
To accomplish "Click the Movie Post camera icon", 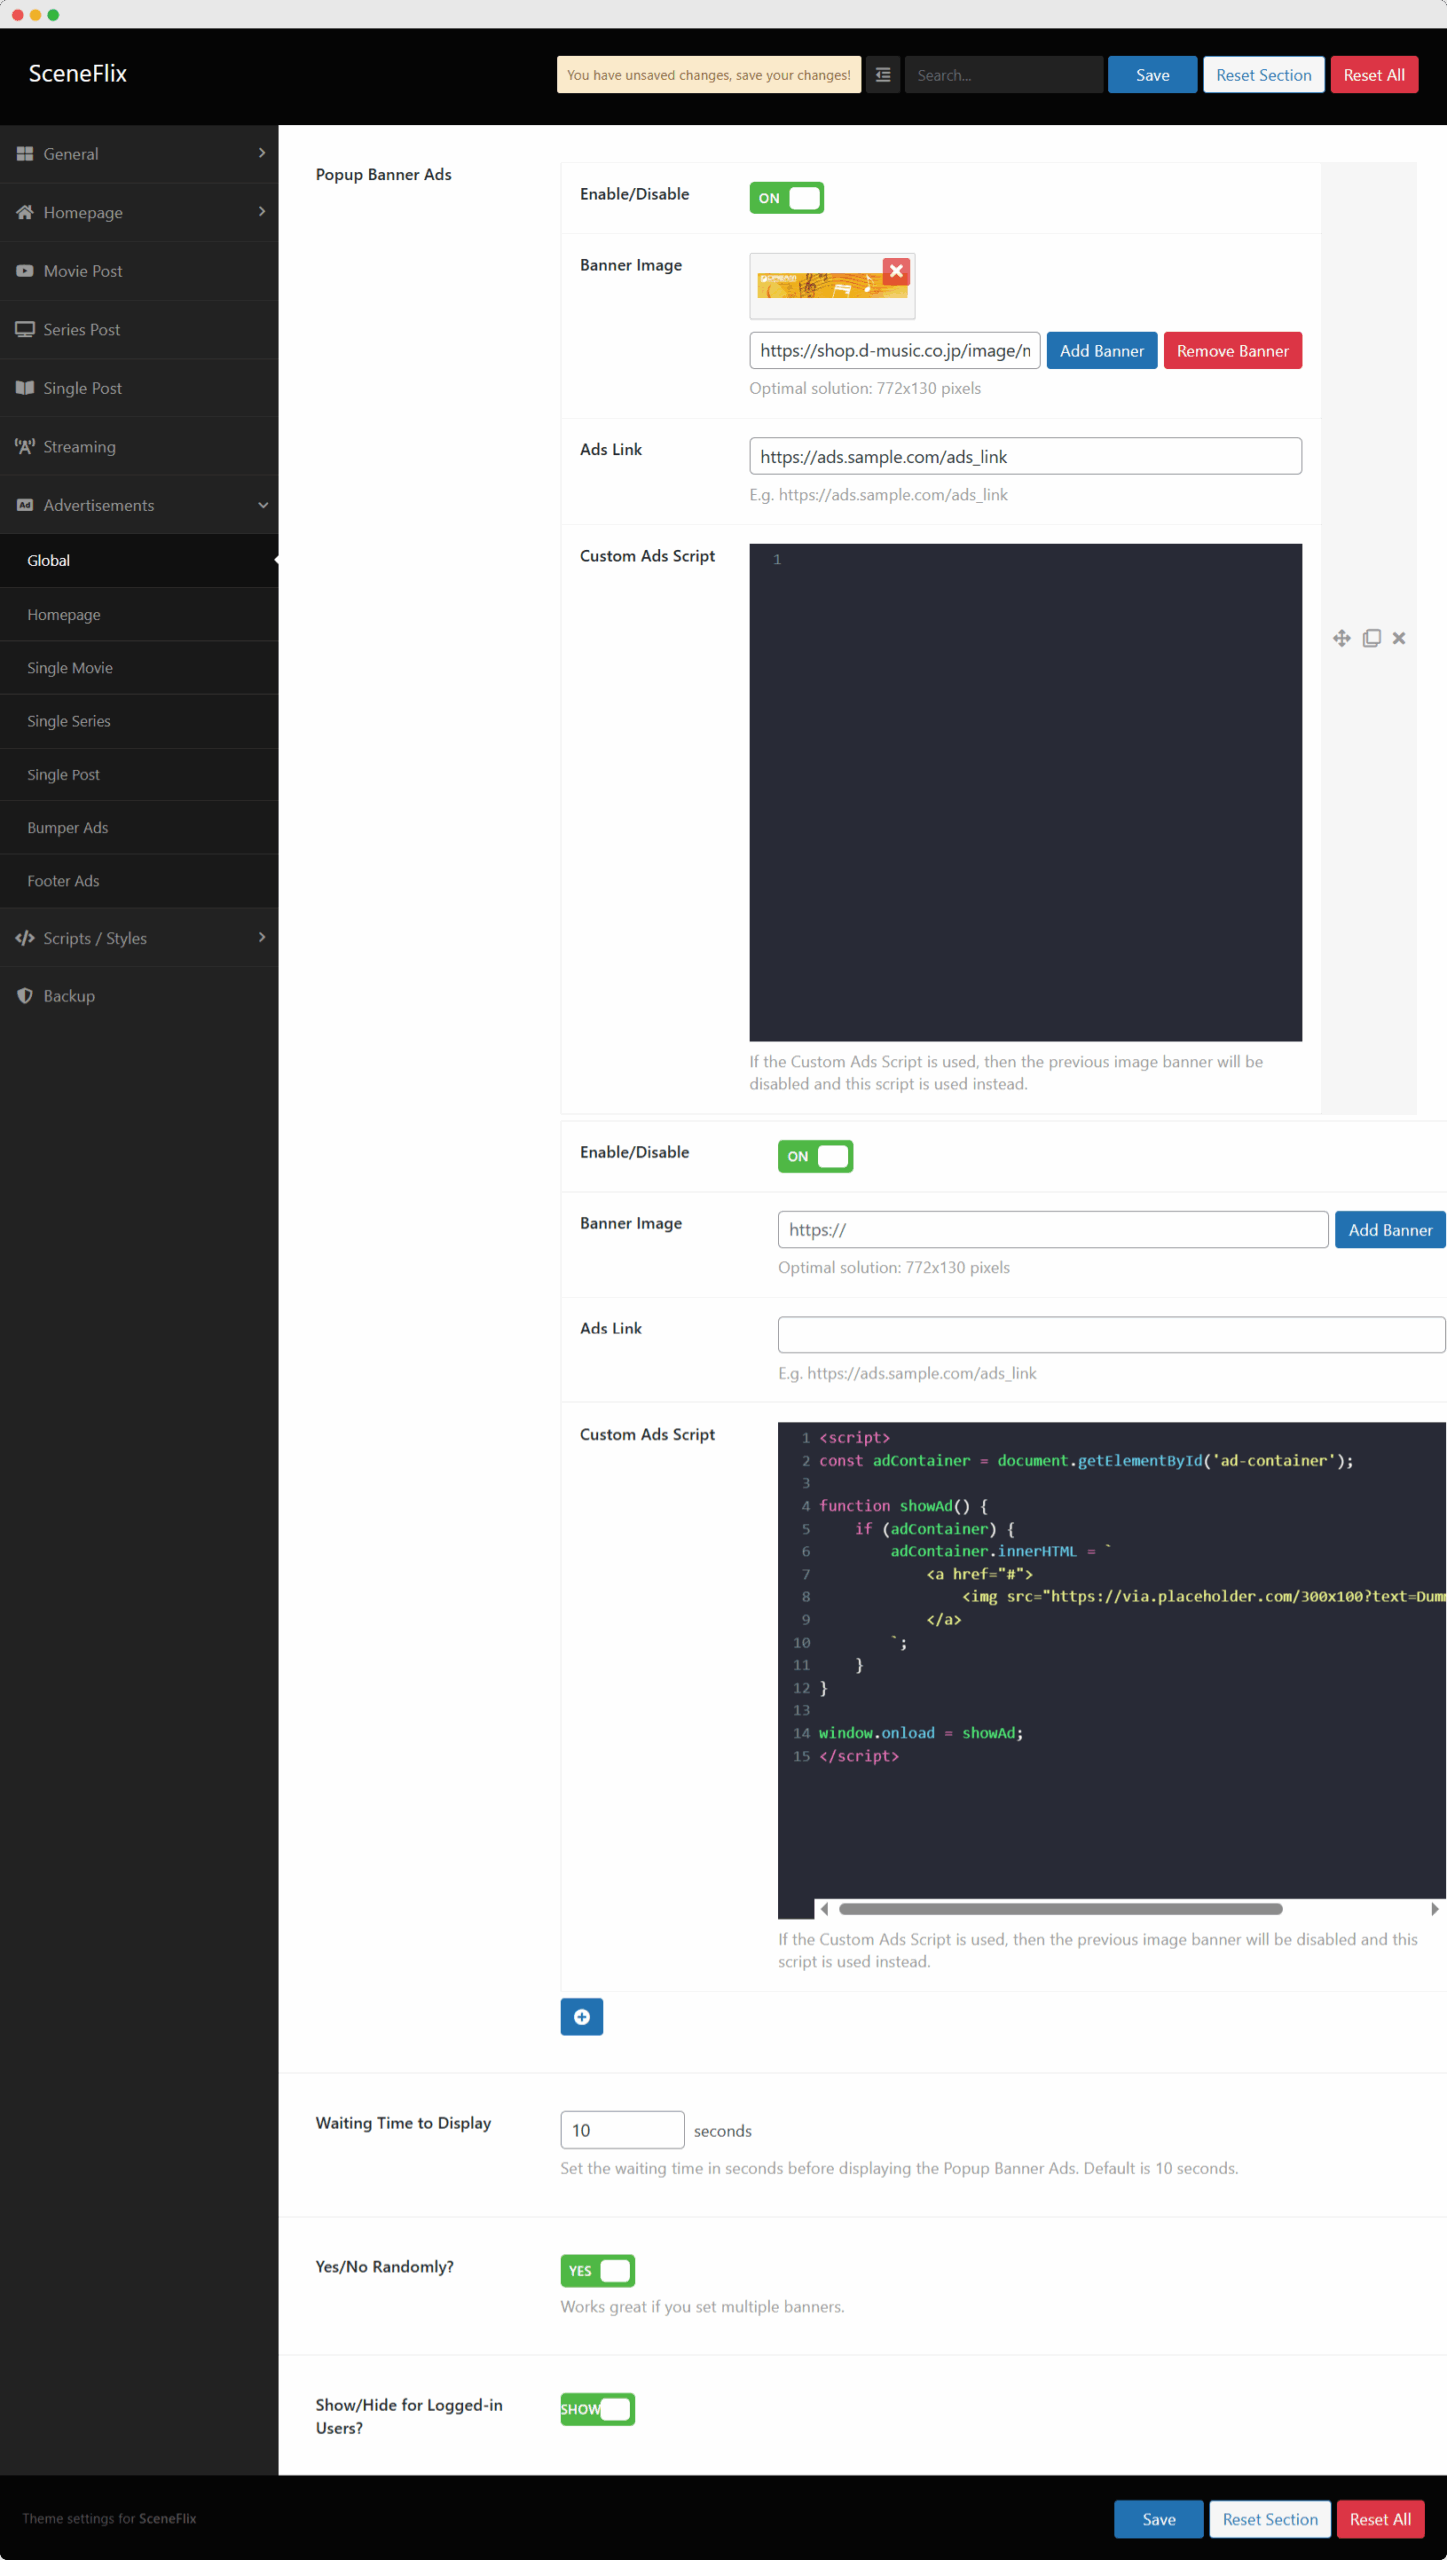I will (x=25, y=271).
